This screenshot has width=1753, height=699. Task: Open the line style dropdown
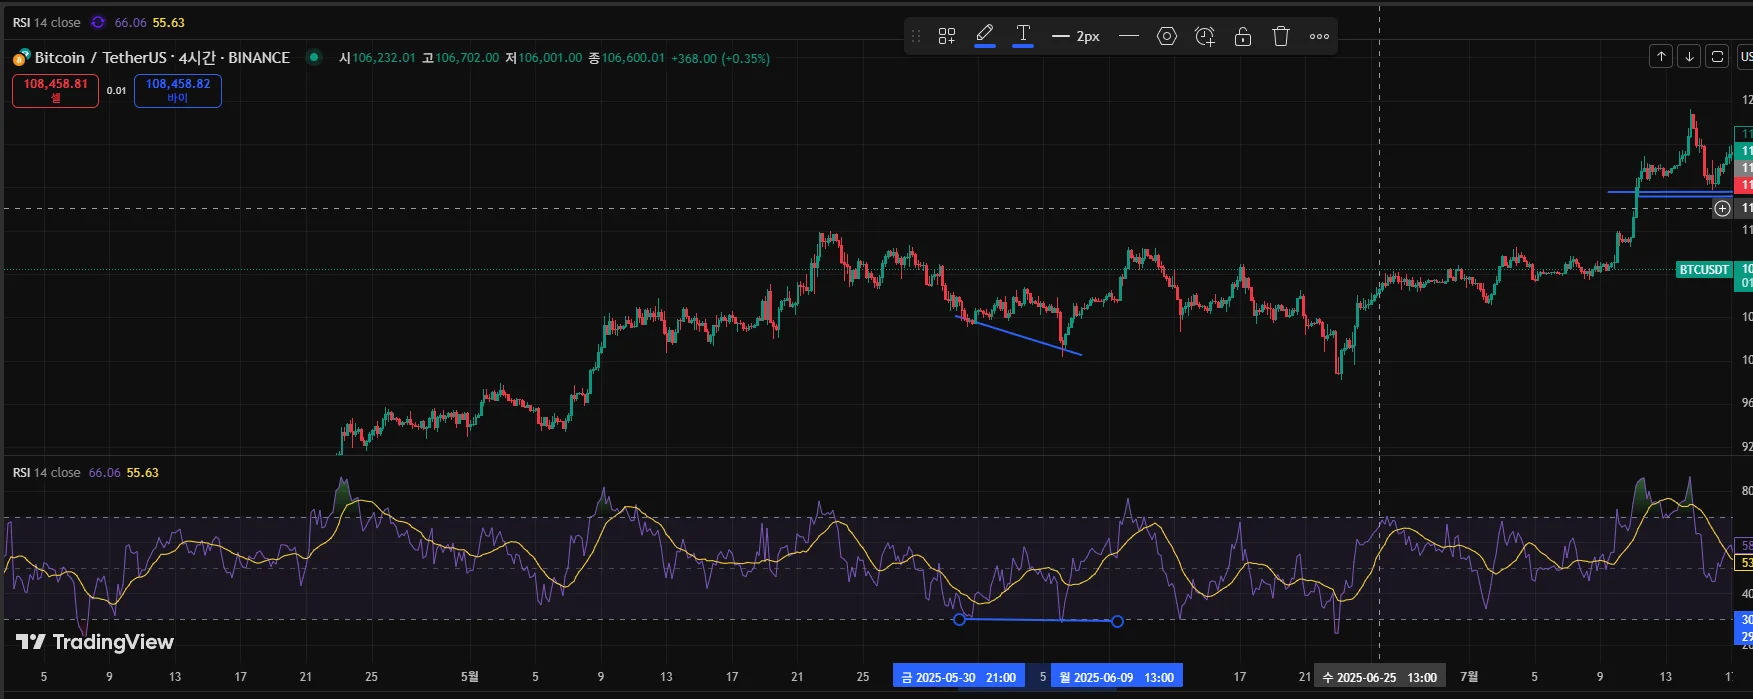click(1129, 36)
